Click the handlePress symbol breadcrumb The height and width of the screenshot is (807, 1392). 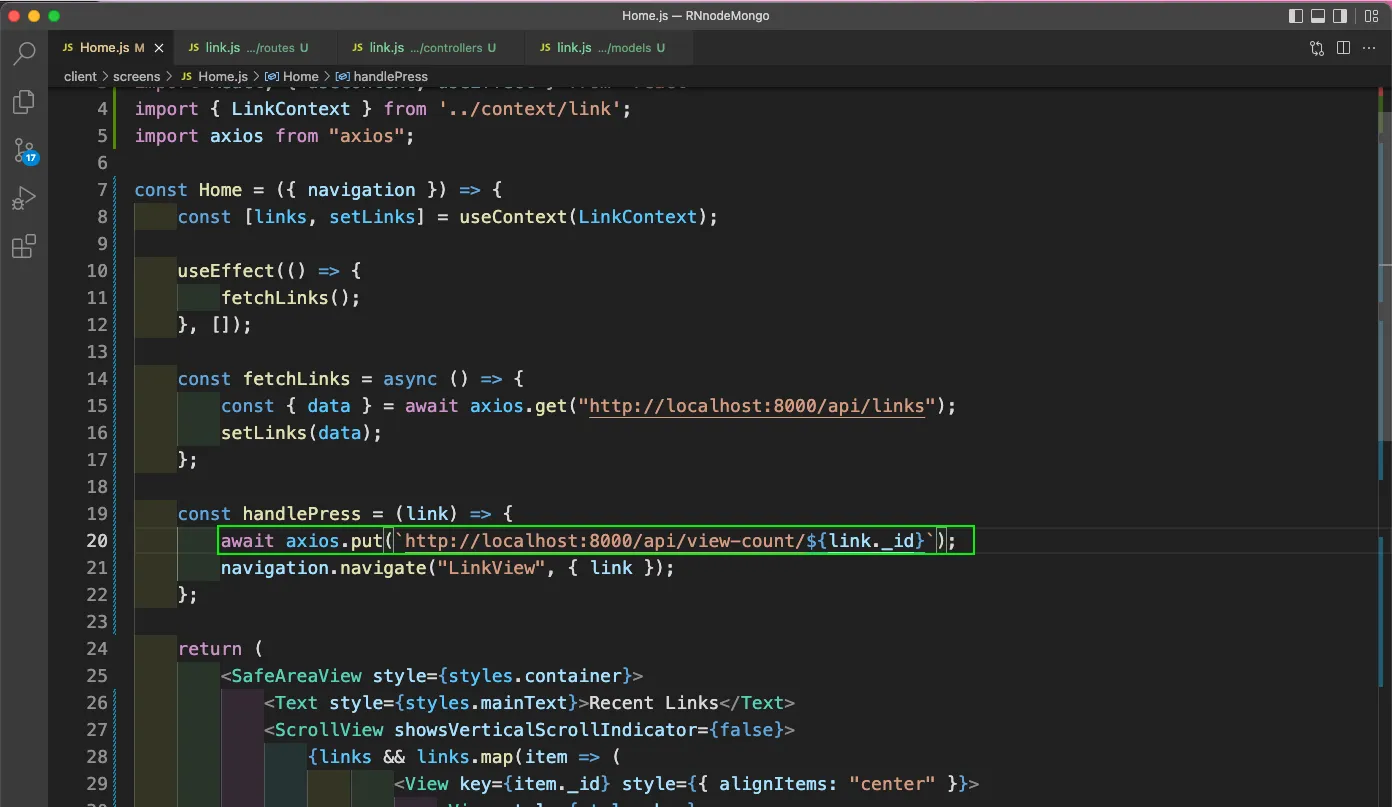tap(382, 76)
